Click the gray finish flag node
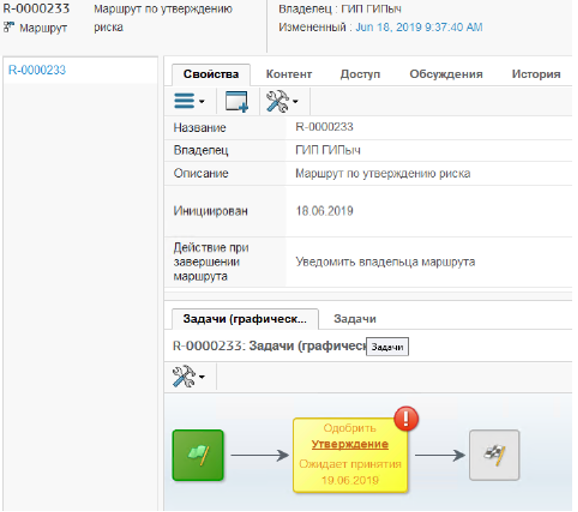This screenshot has width=578, height=512. pyautogui.click(x=495, y=456)
